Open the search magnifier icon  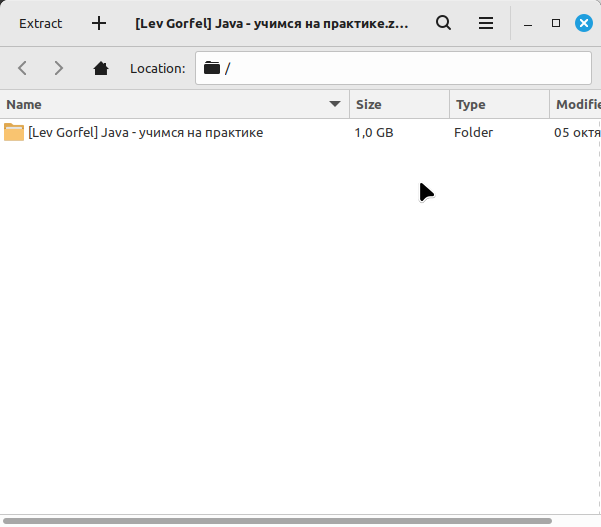click(x=443, y=23)
